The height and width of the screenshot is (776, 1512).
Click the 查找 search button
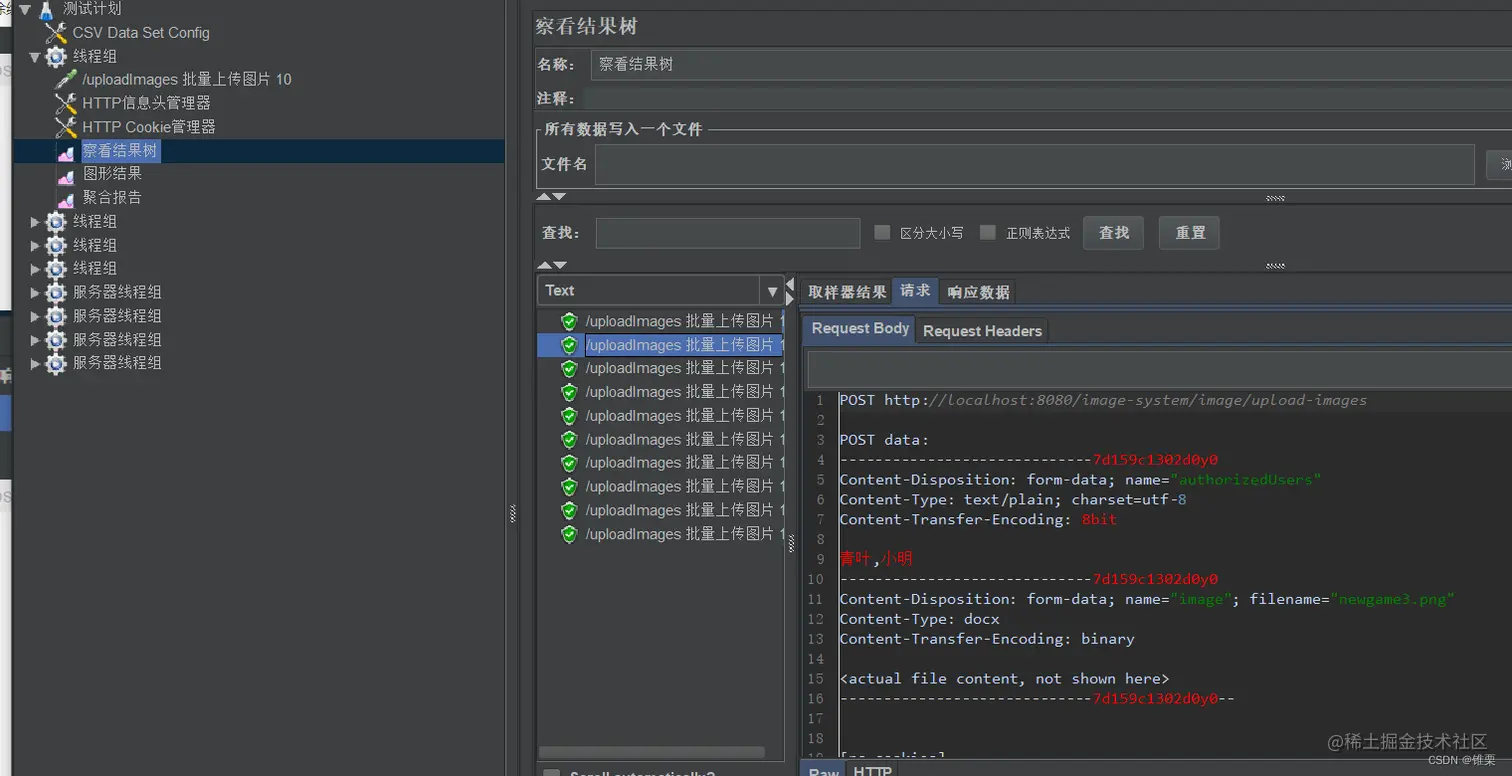tap(1114, 233)
